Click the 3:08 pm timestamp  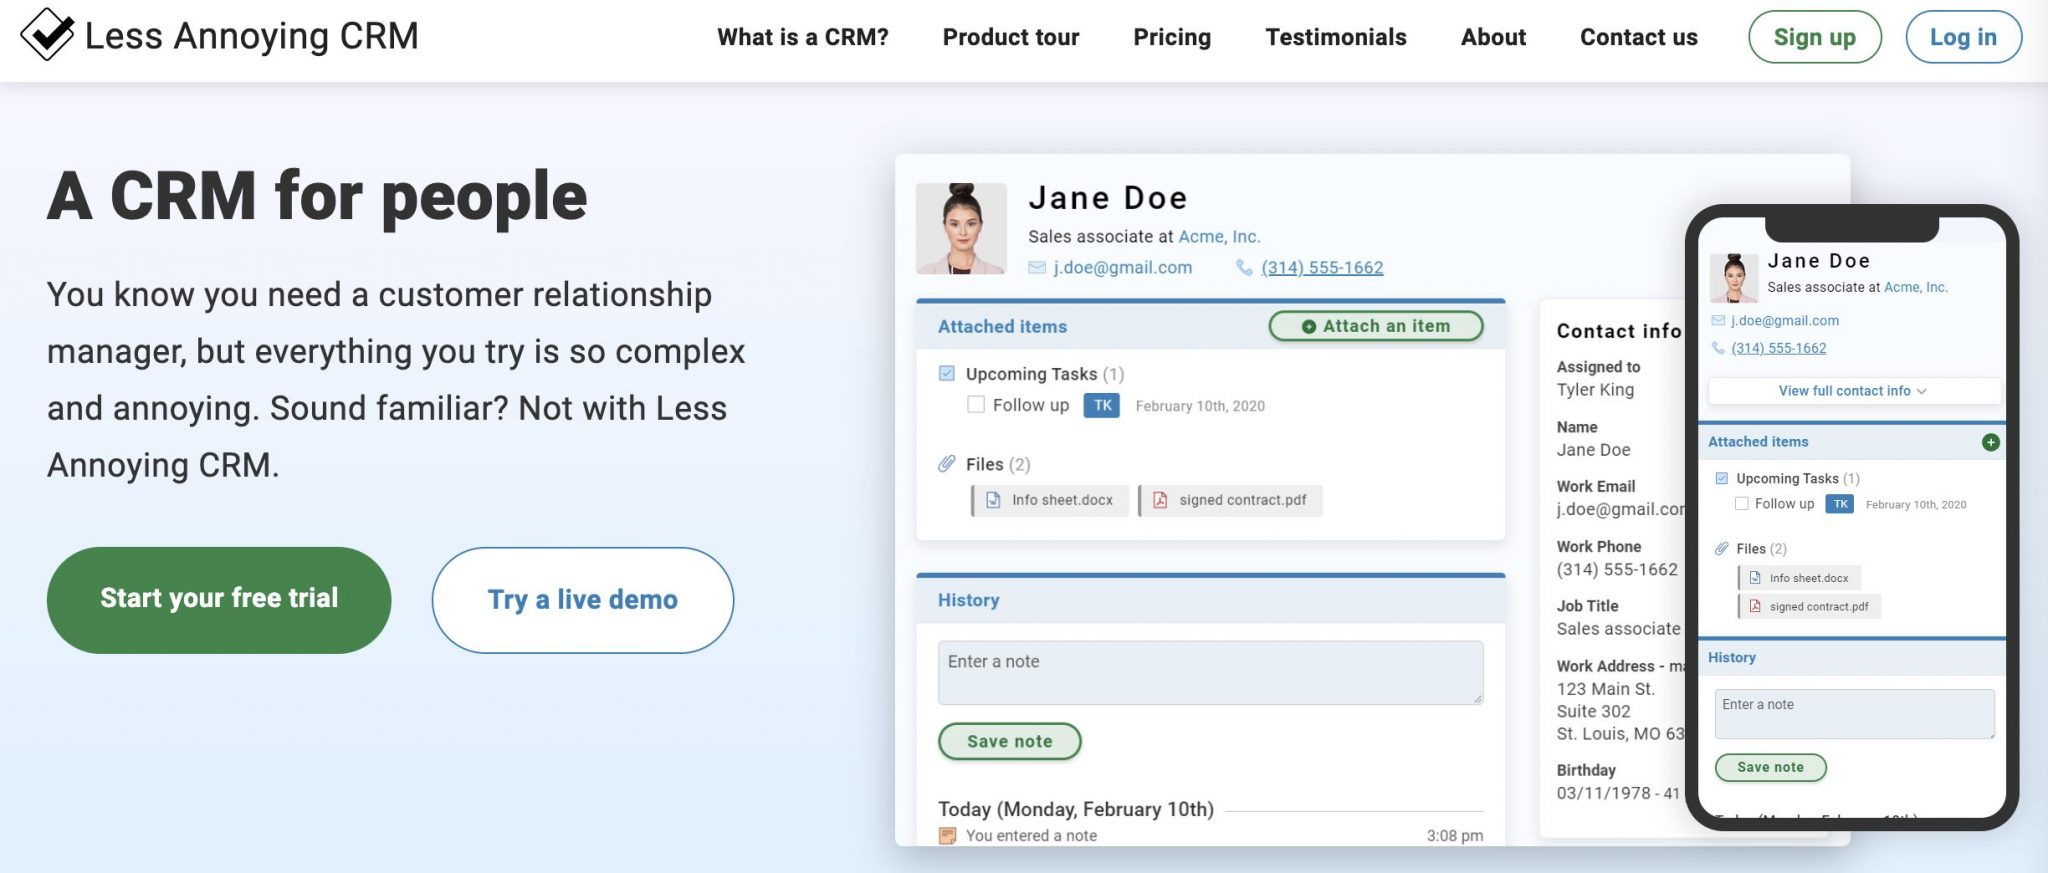(1455, 836)
